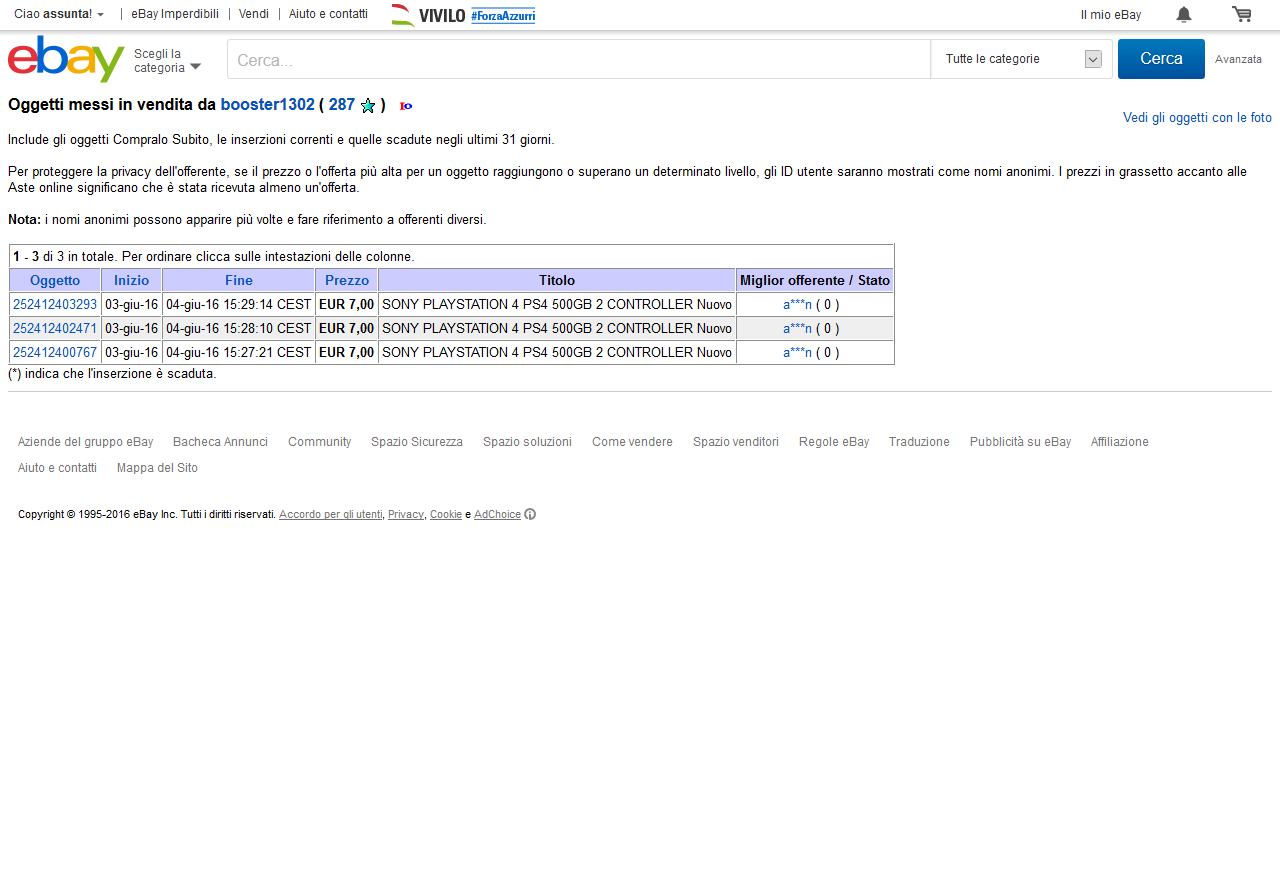Image resolution: width=1280 pixels, height=884 pixels.
Task: Sort by the Fine column header
Action: click(239, 281)
